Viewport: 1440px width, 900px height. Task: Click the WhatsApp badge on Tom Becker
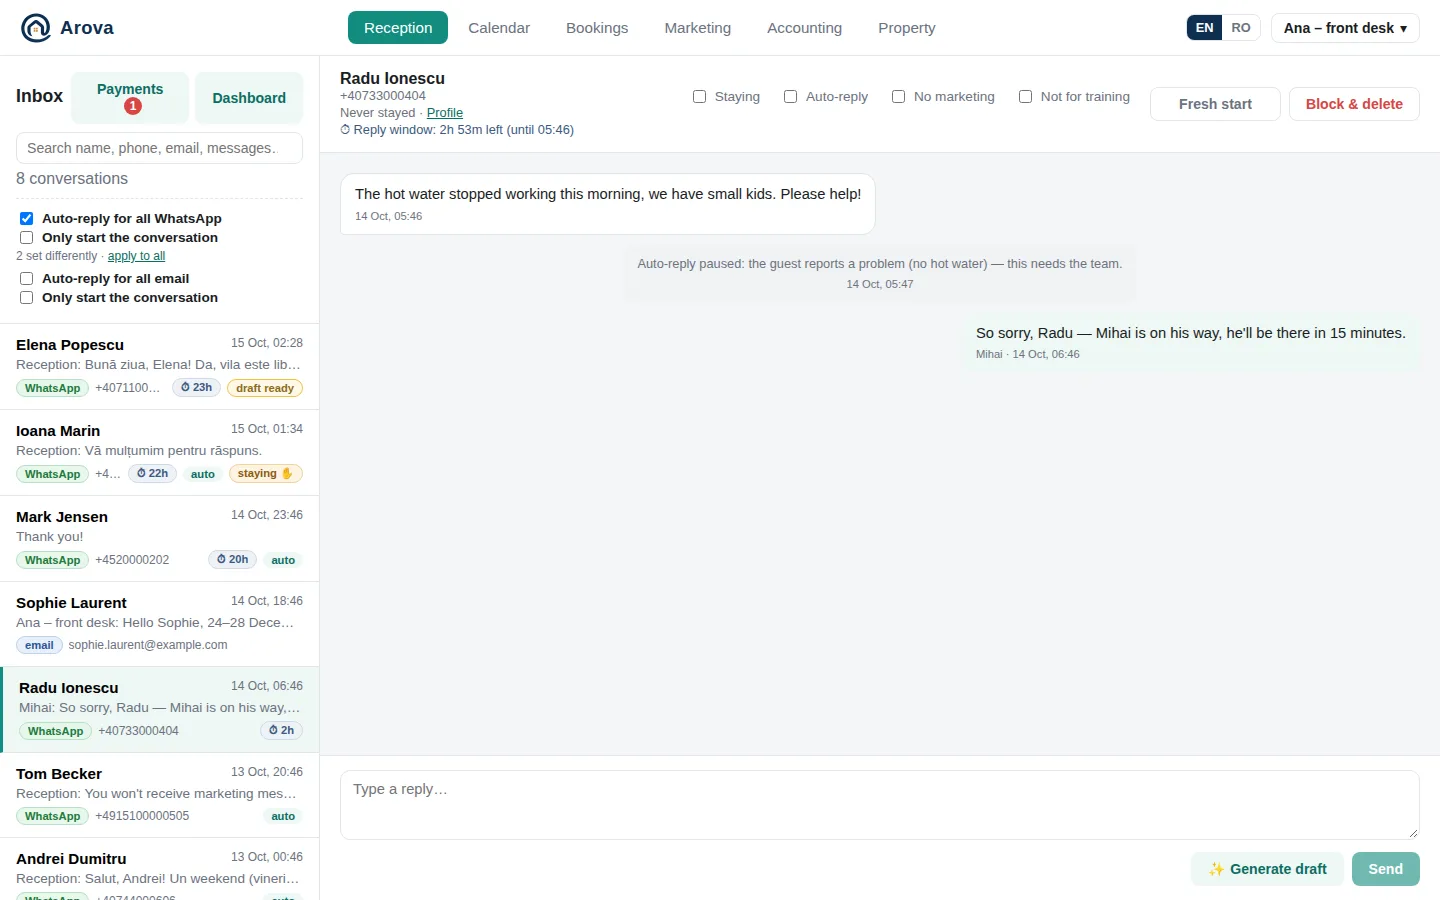coord(52,816)
